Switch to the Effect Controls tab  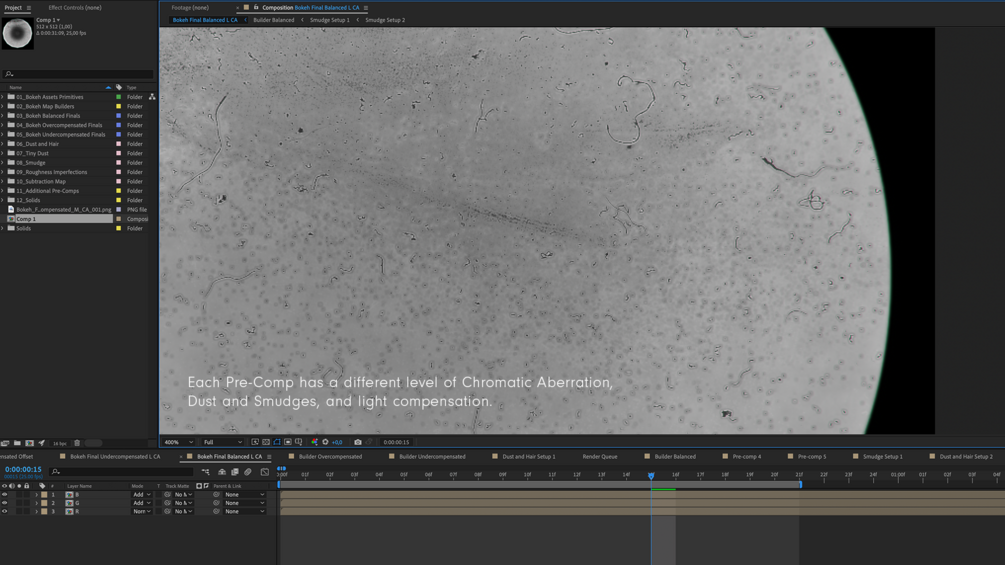(75, 8)
